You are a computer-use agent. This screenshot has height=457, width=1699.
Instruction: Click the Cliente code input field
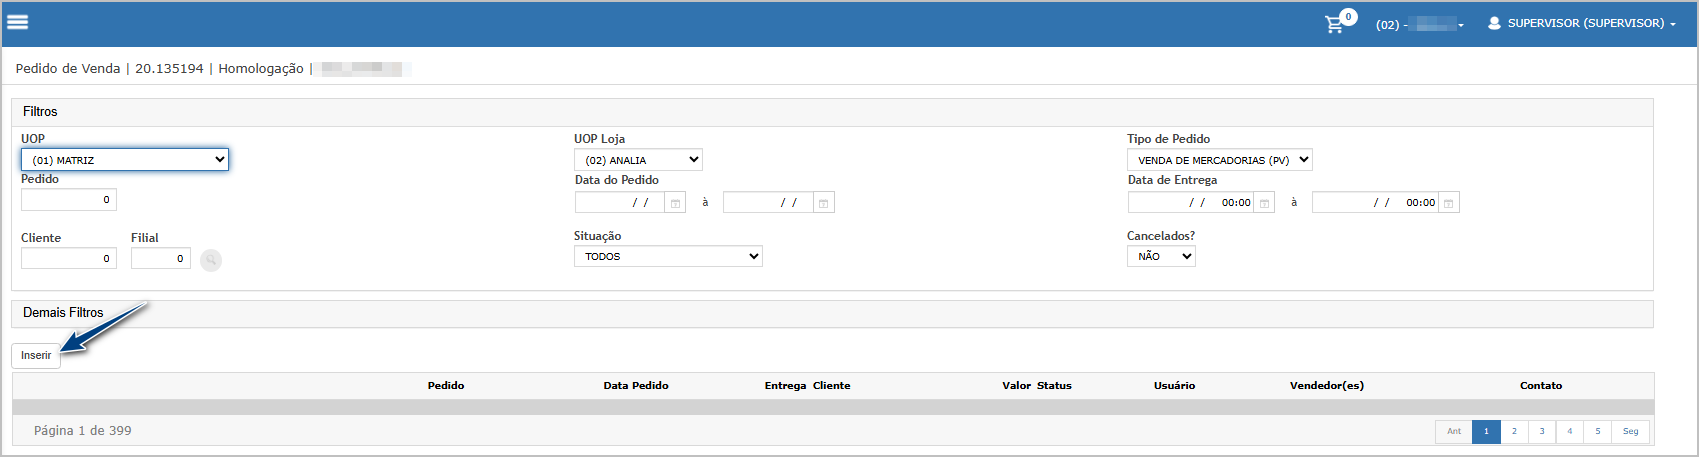tap(69, 259)
